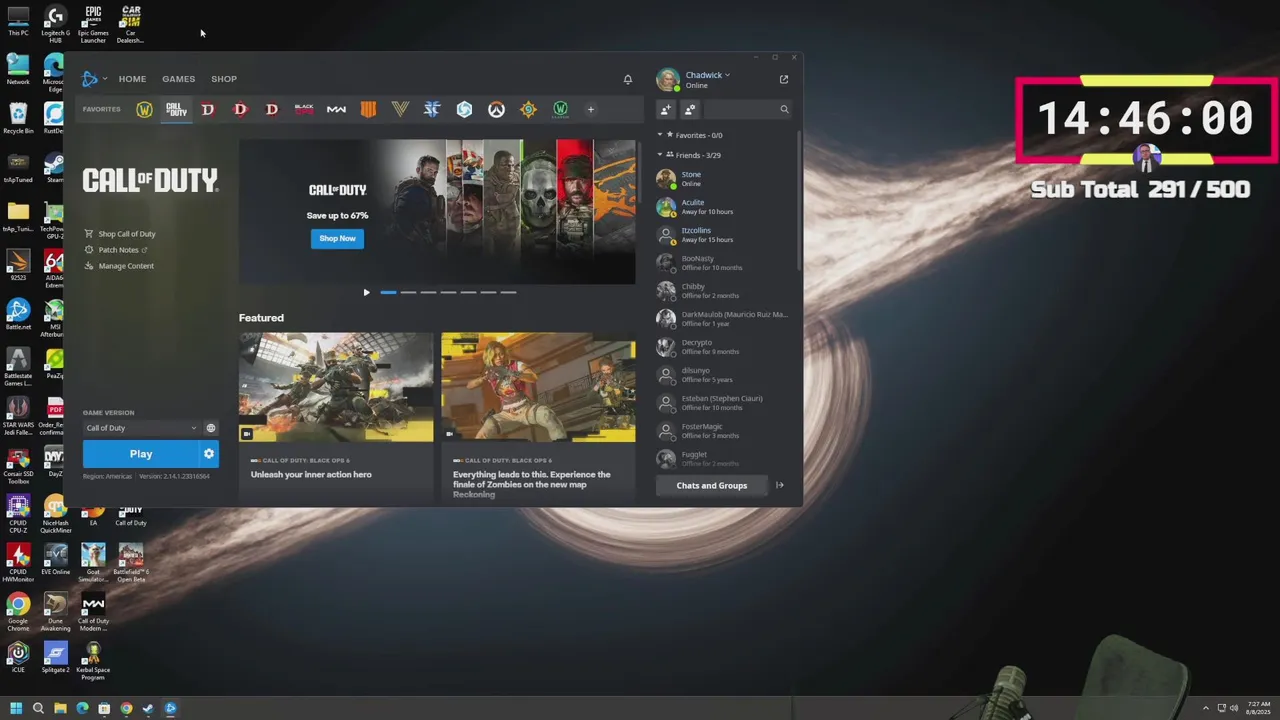
Task: Select friend Decrypto in the list
Action: tap(726, 347)
